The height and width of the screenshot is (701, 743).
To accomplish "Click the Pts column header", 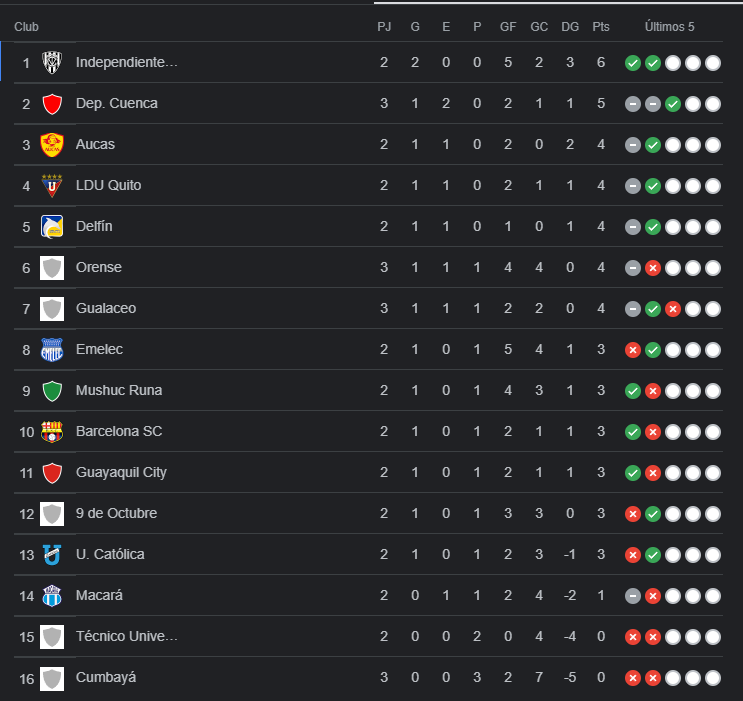I will coord(600,26).
